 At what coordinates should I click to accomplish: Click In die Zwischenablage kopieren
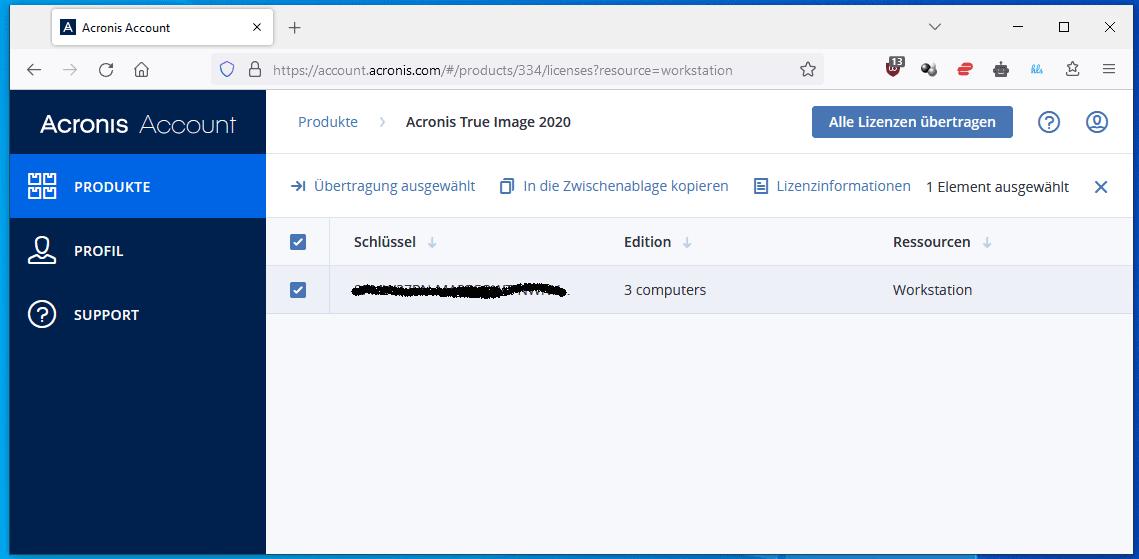[x=614, y=186]
